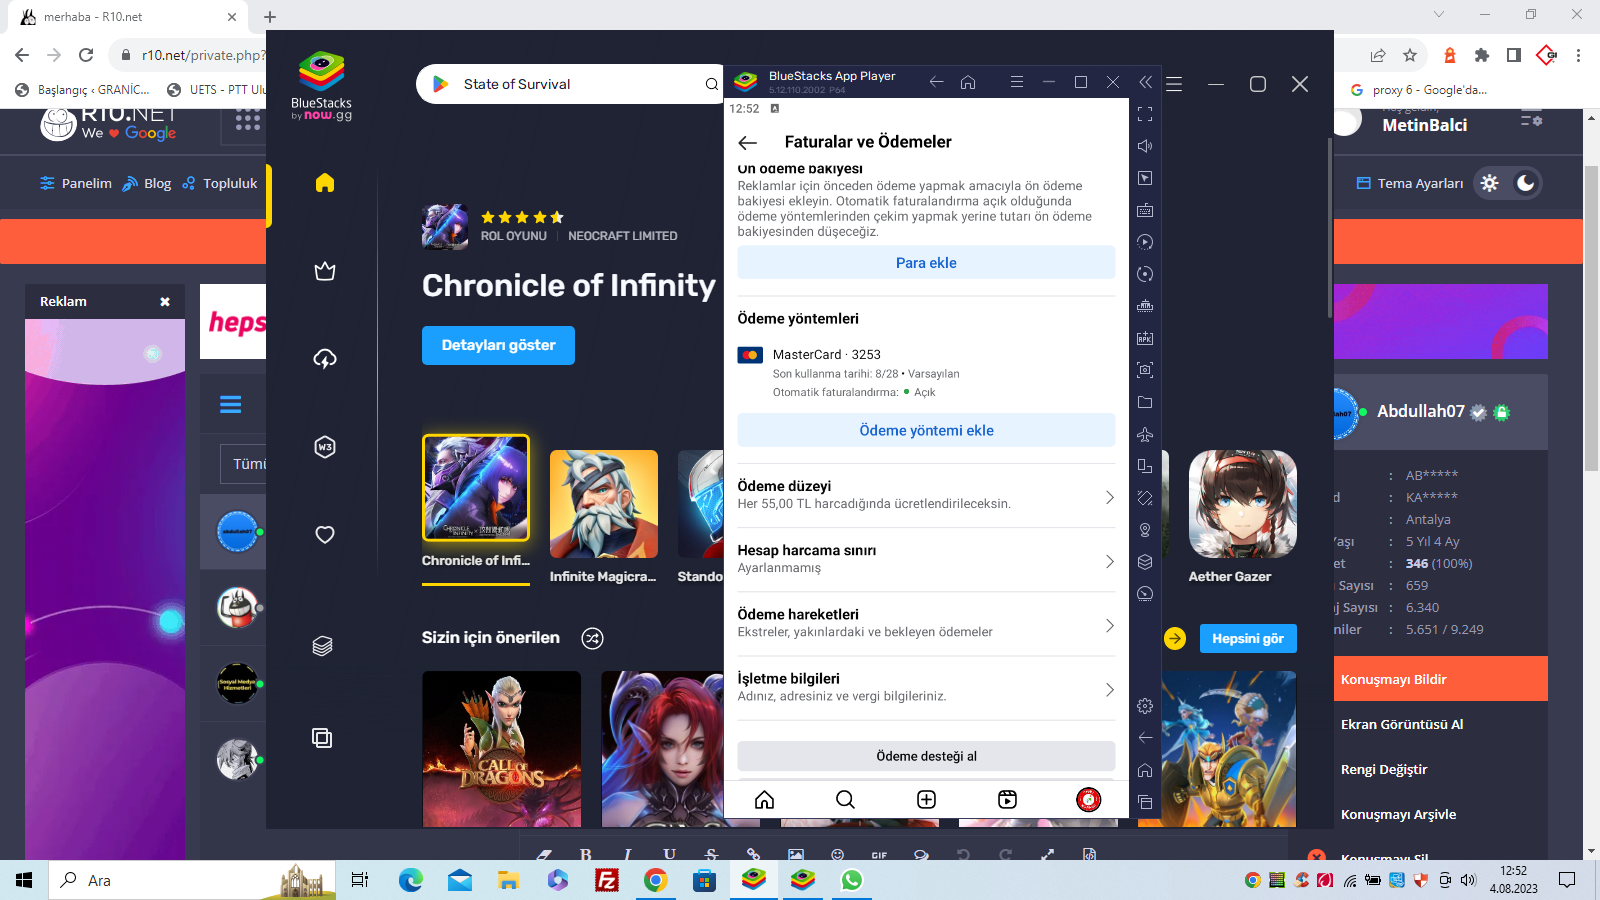
Task: Open Chrome extensions puzzle icon
Action: click(x=1482, y=55)
